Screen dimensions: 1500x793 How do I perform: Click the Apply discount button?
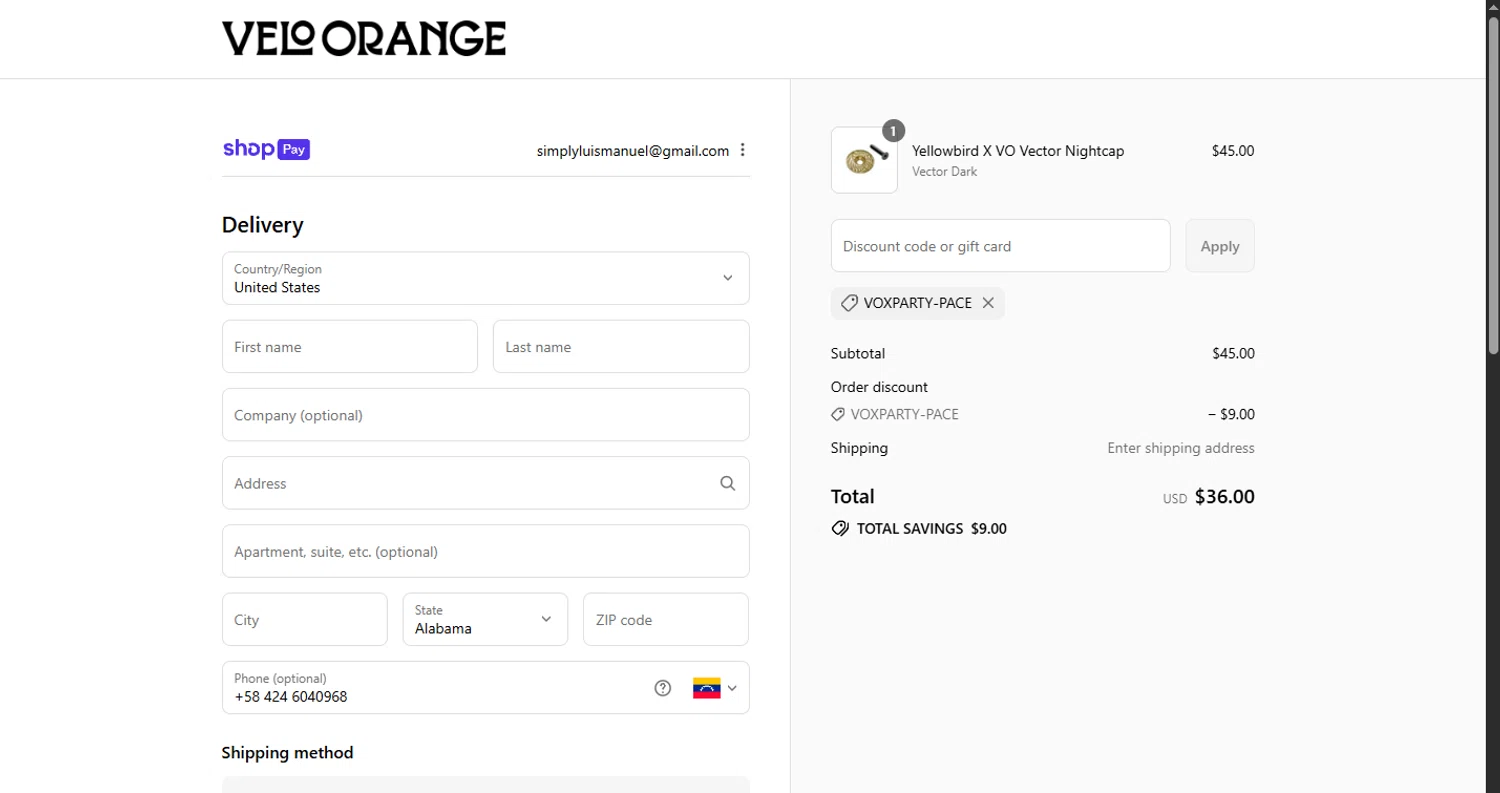click(x=1220, y=246)
